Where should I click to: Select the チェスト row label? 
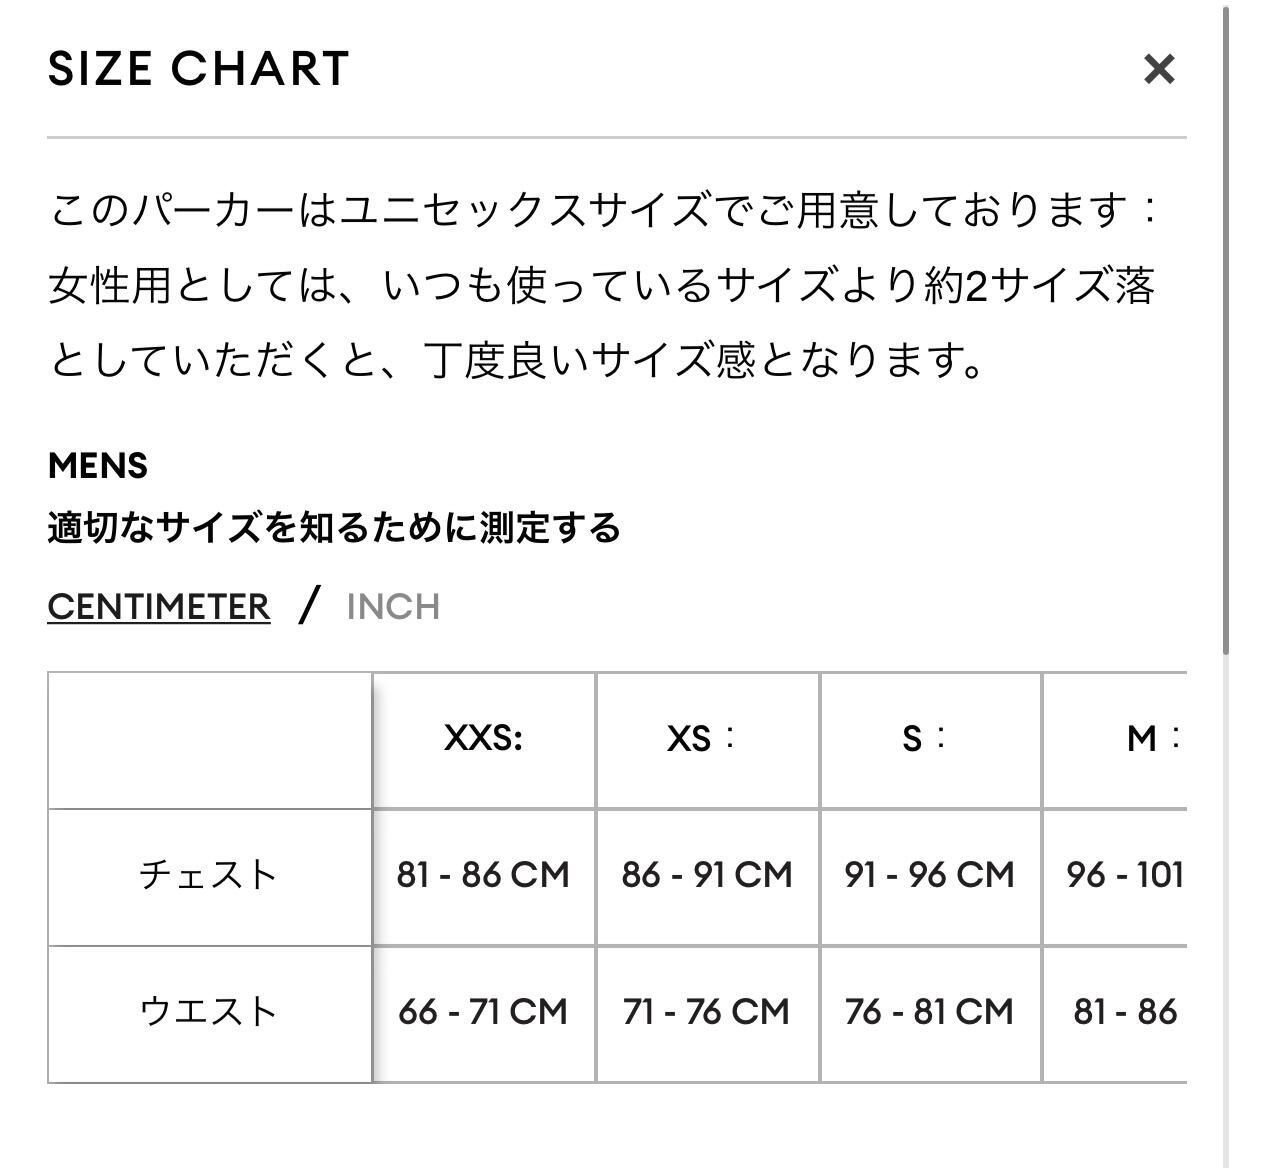click(x=208, y=875)
